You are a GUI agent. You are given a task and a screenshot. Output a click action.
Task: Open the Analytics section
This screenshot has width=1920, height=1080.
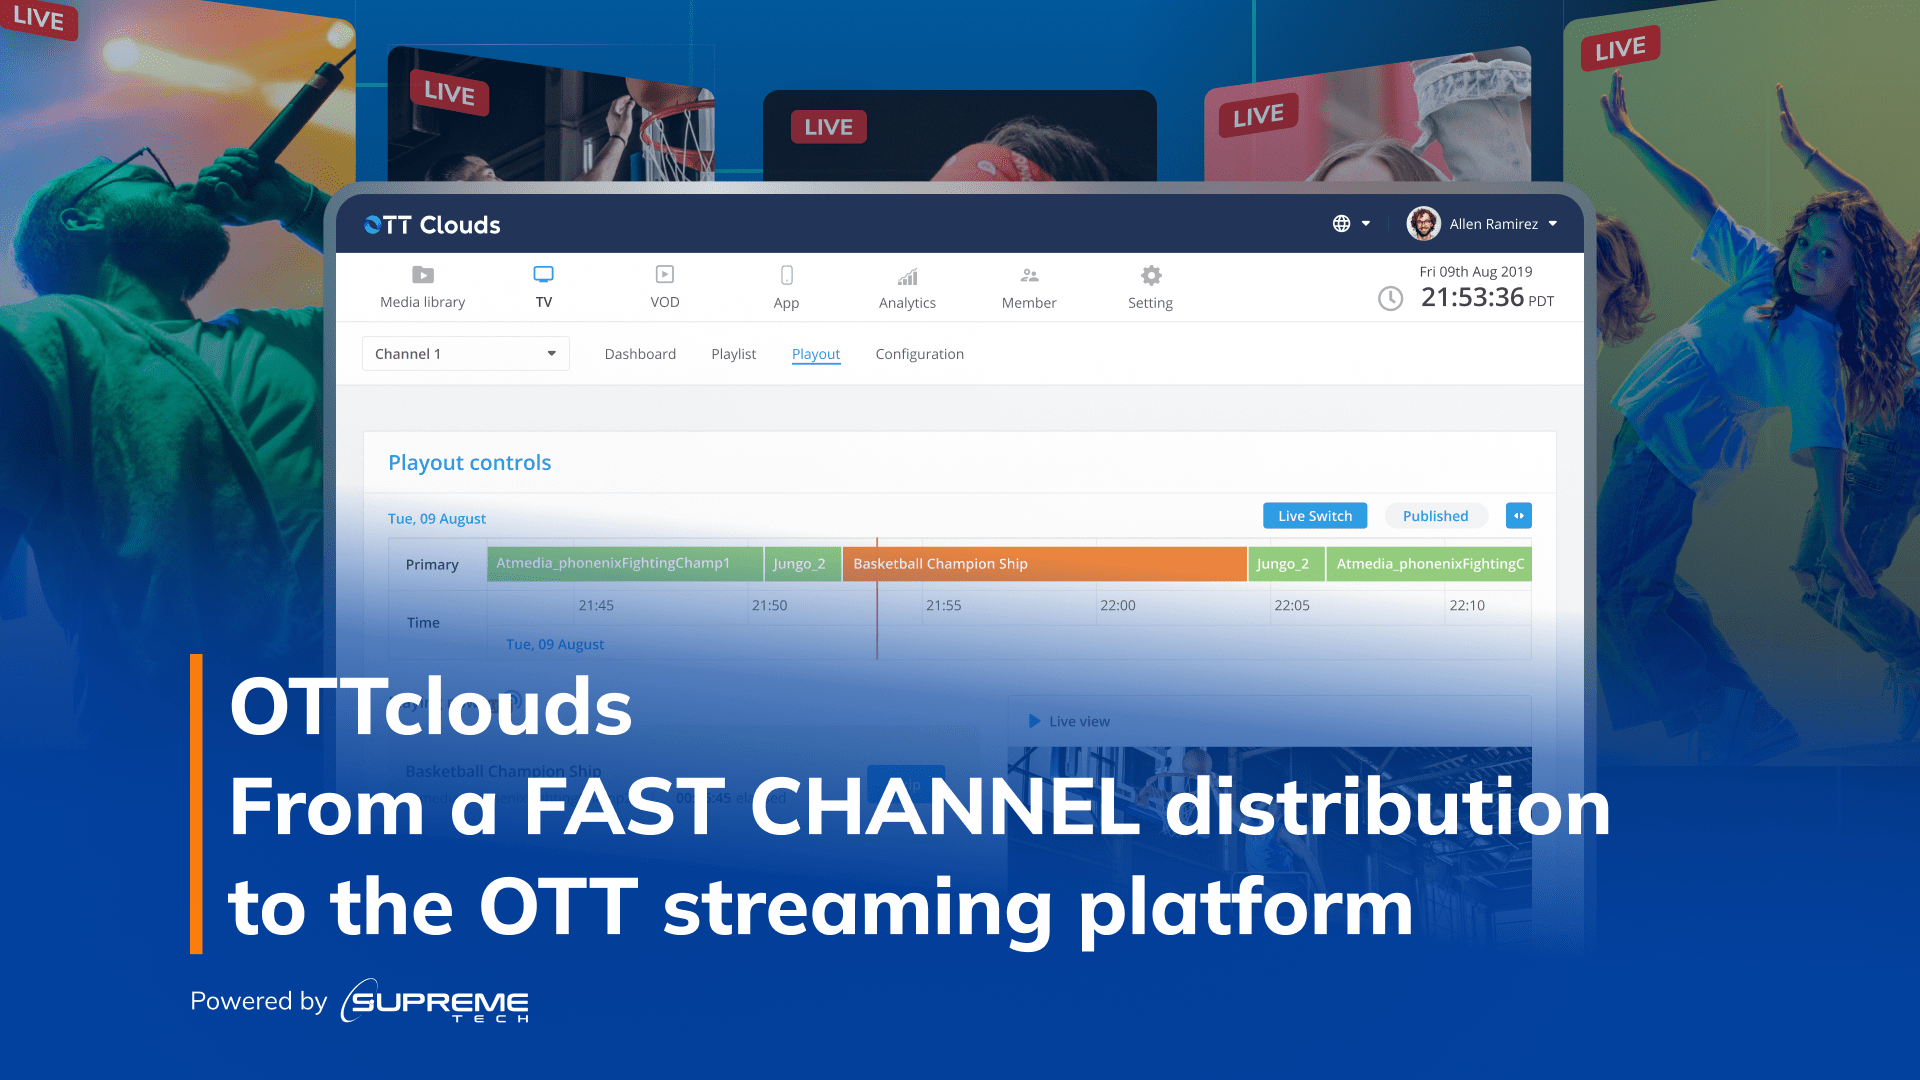tap(906, 286)
